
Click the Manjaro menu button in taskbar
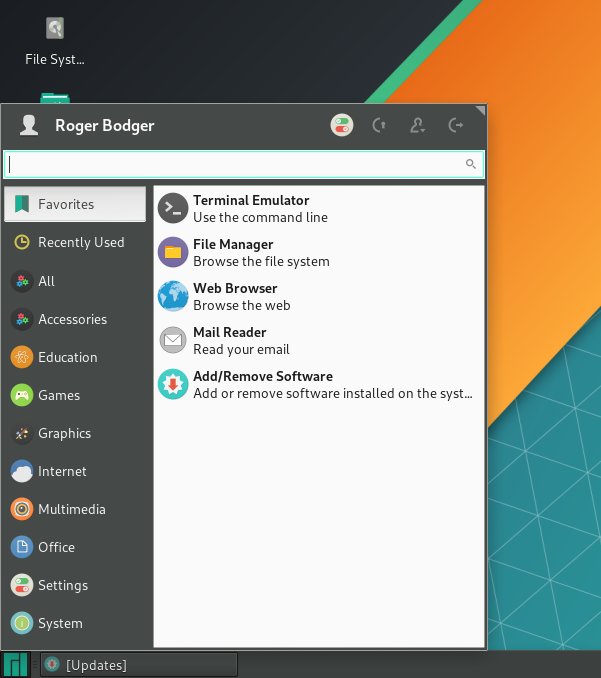coord(16,665)
